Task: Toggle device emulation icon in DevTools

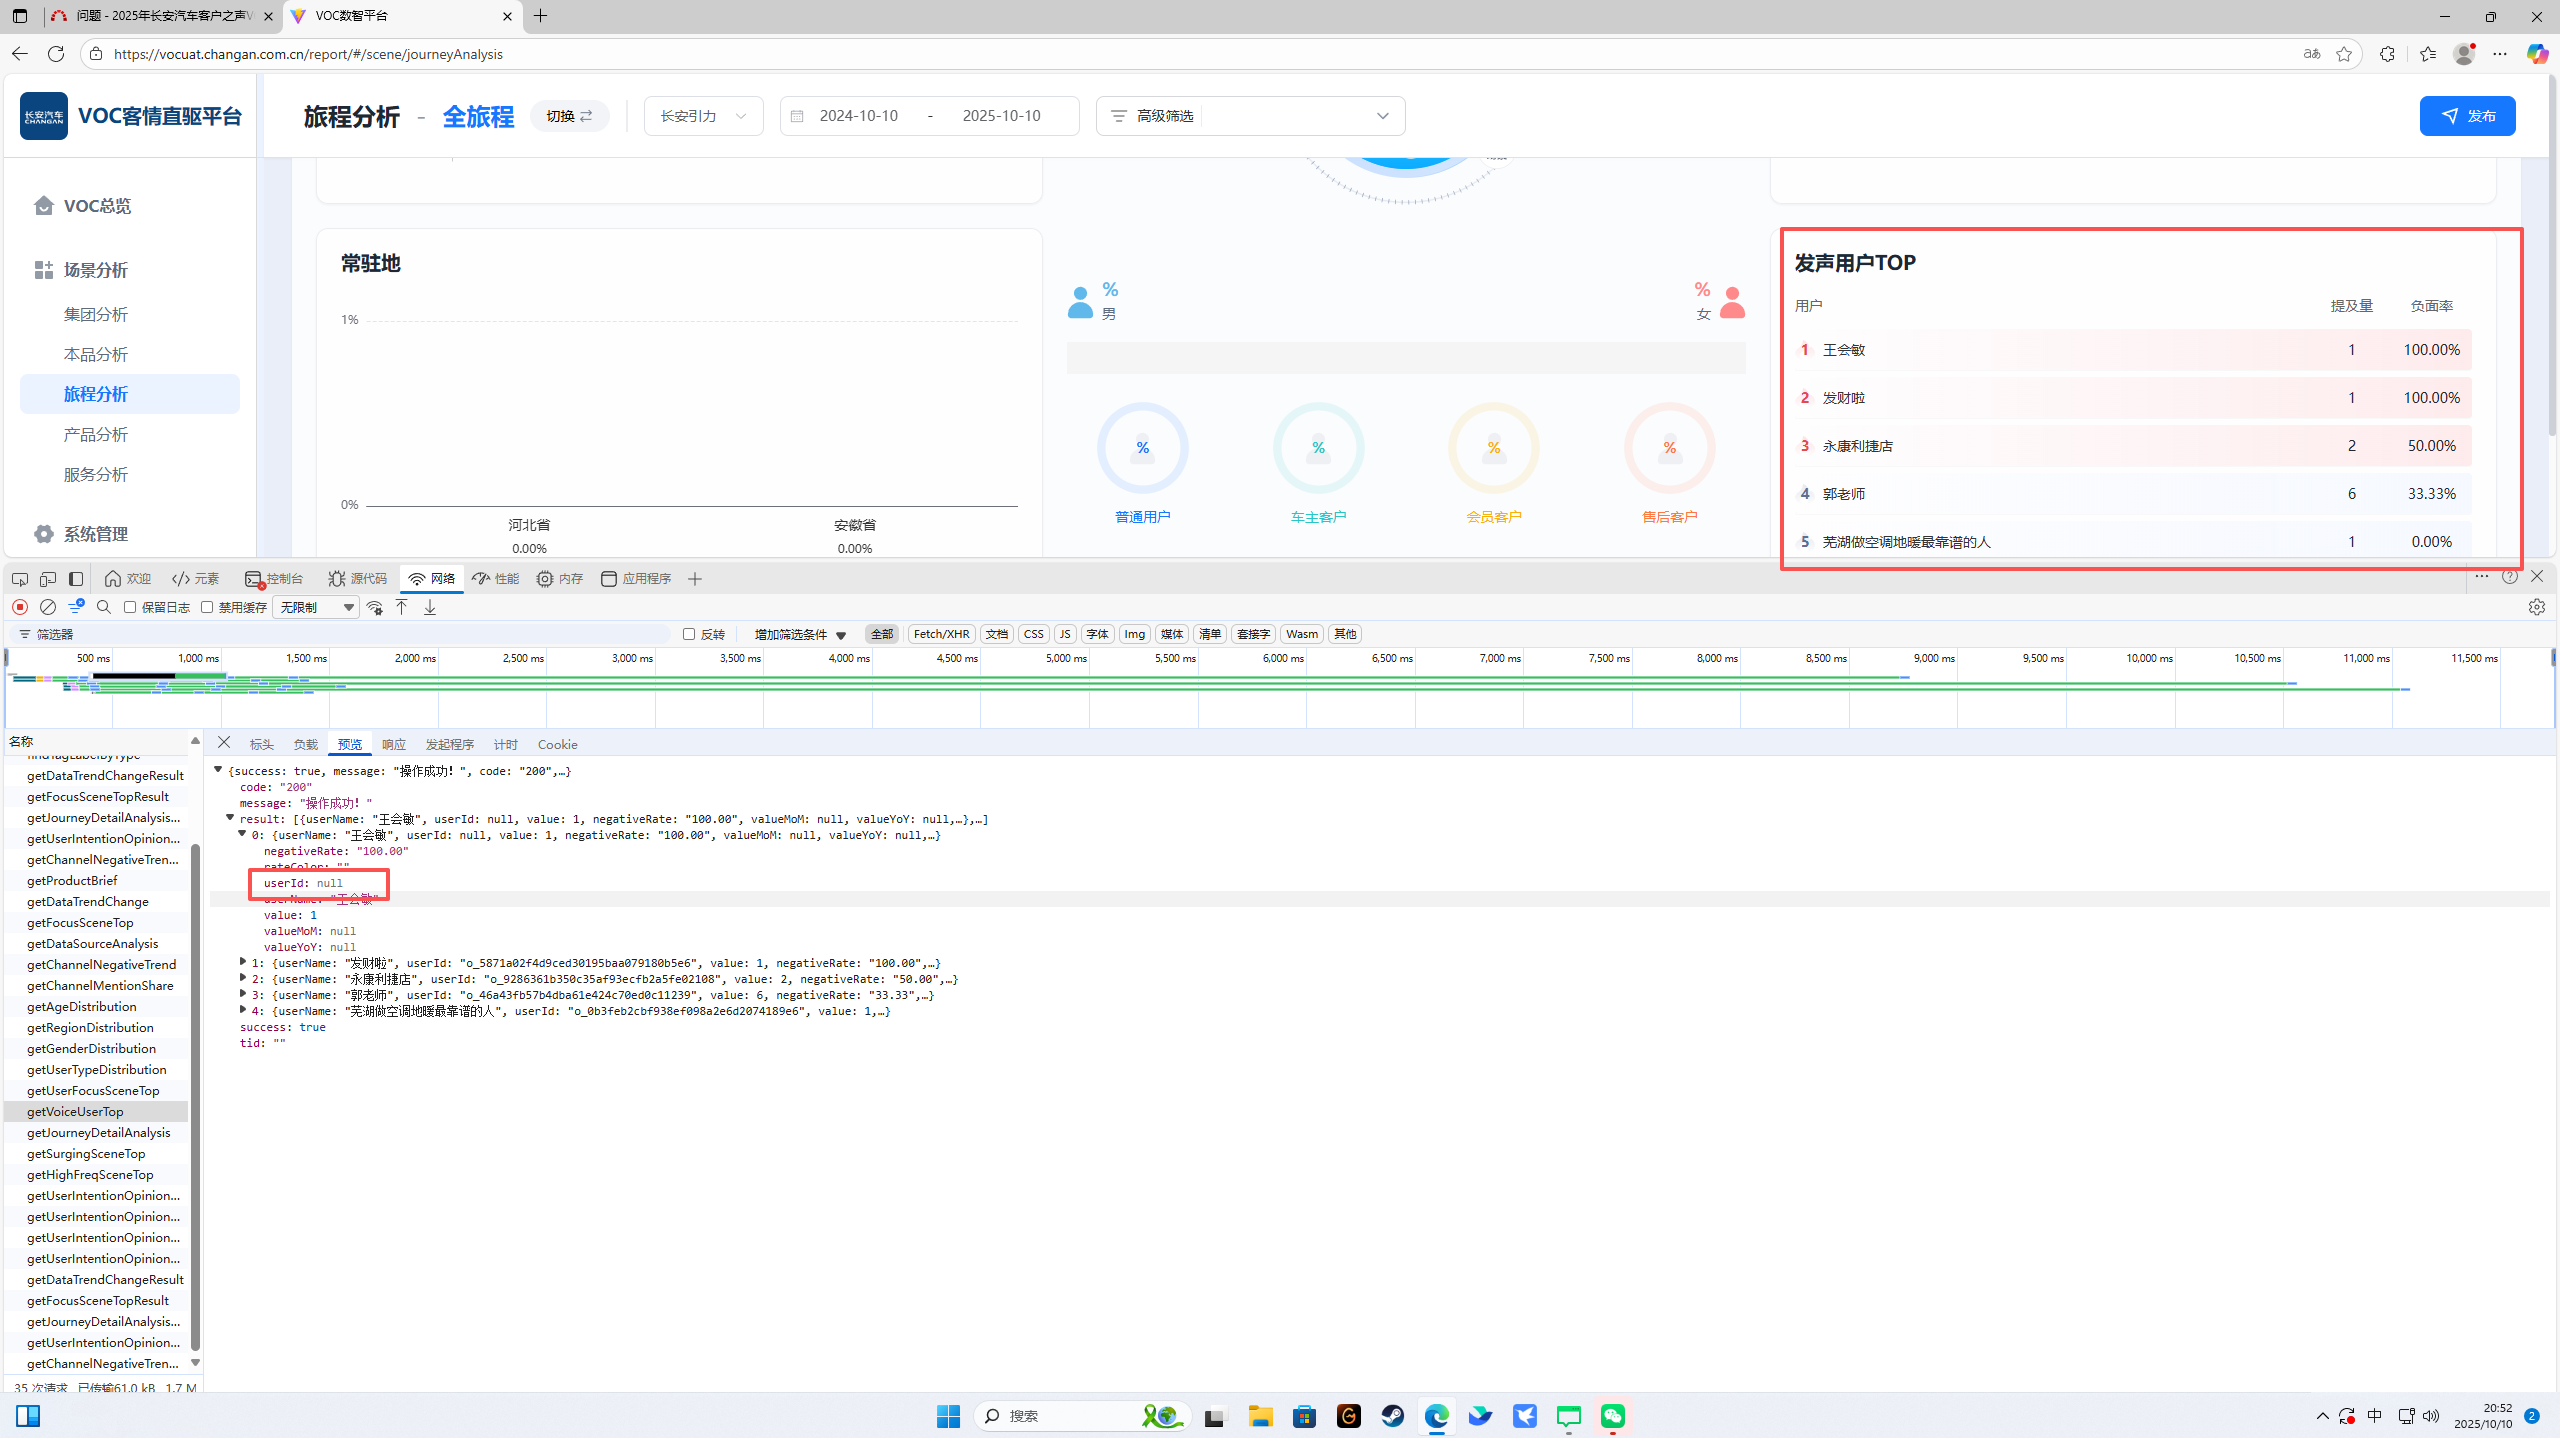Action: (48, 579)
